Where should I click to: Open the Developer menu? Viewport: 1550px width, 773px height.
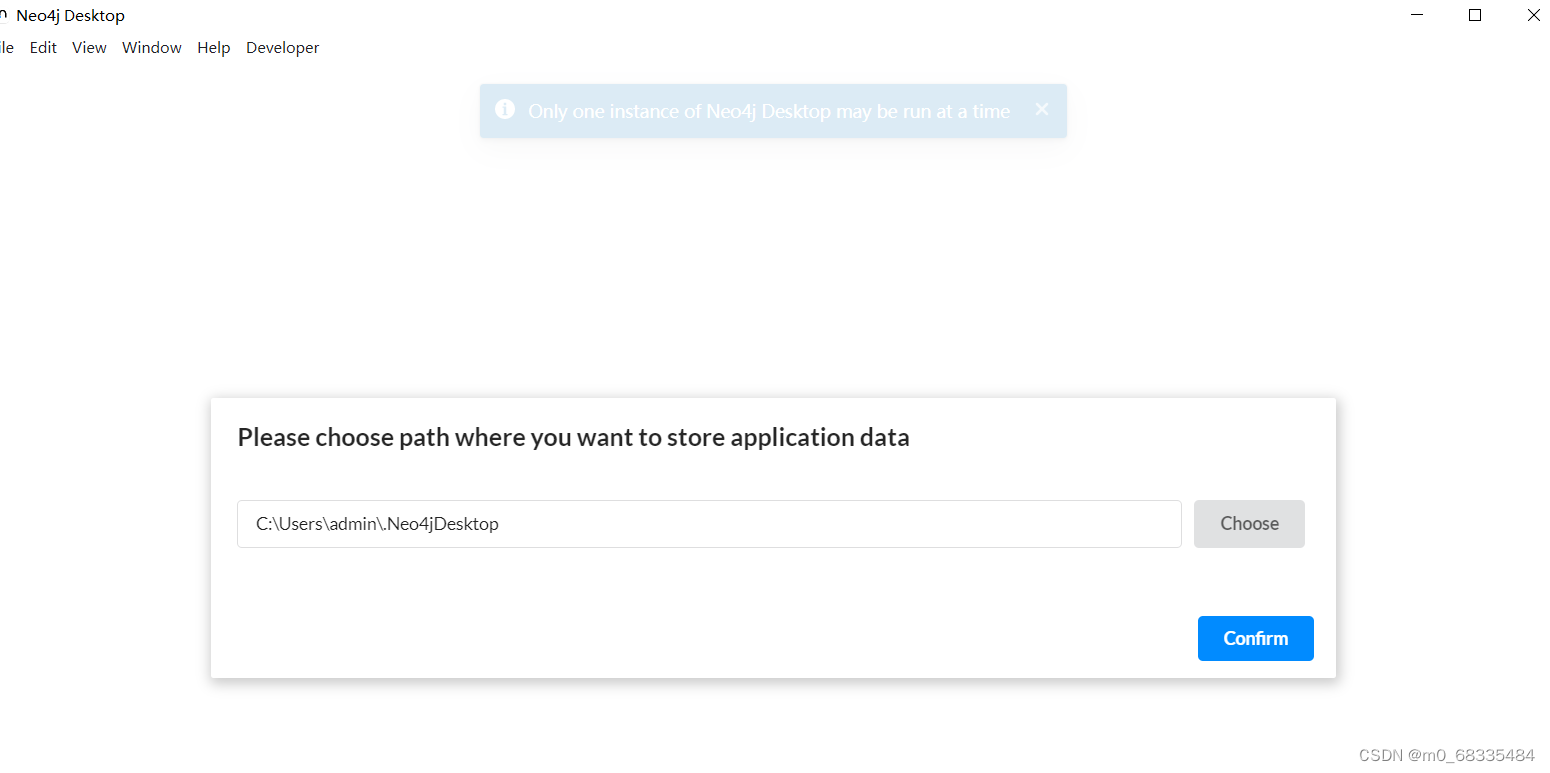282,47
